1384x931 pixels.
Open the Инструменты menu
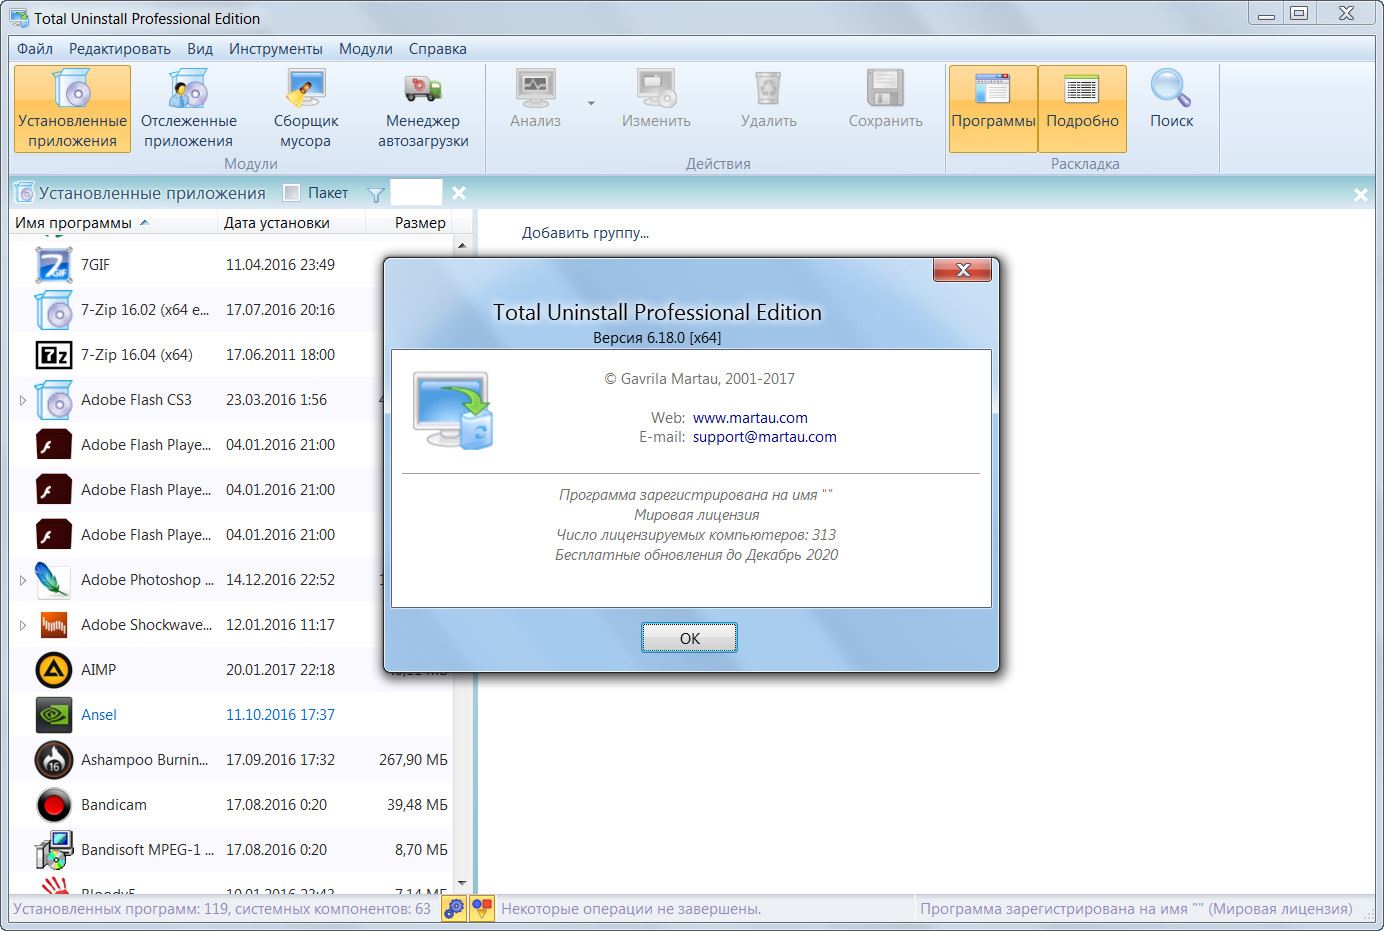[275, 49]
